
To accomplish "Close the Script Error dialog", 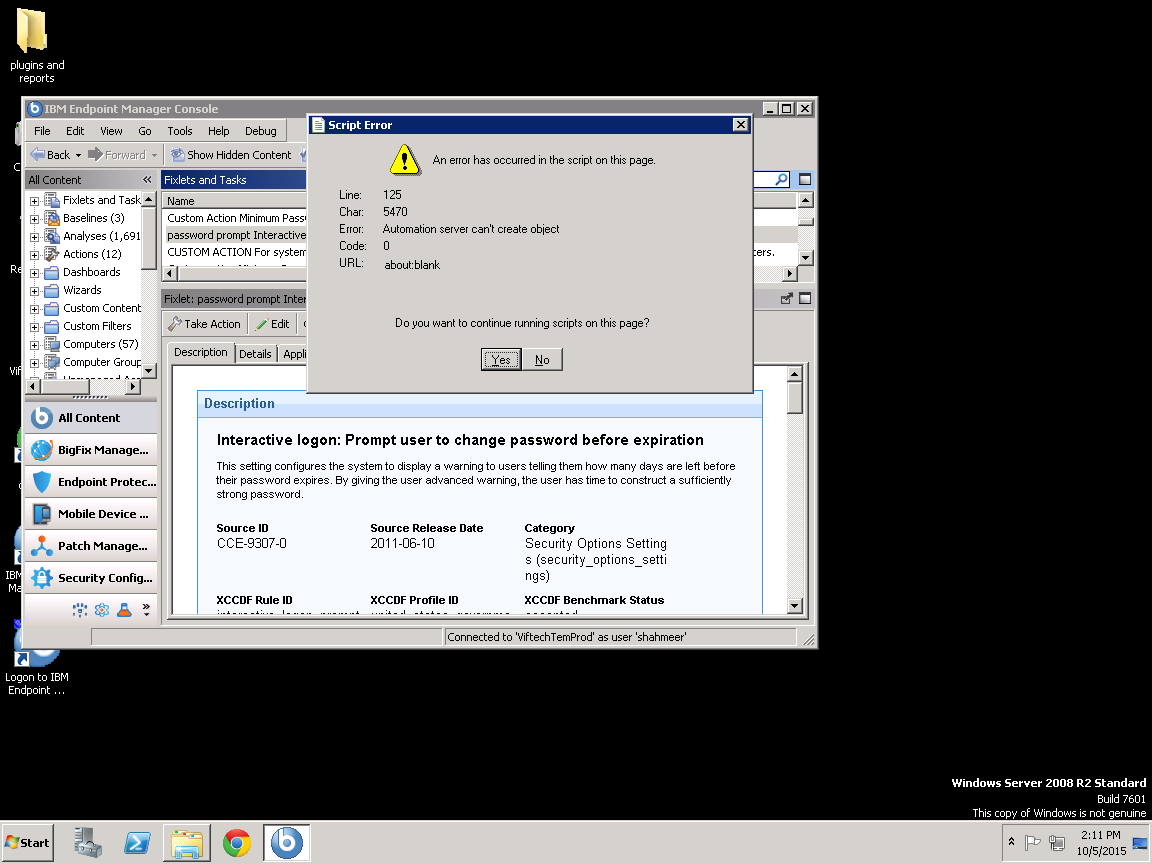I will pyautogui.click(x=741, y=125).
